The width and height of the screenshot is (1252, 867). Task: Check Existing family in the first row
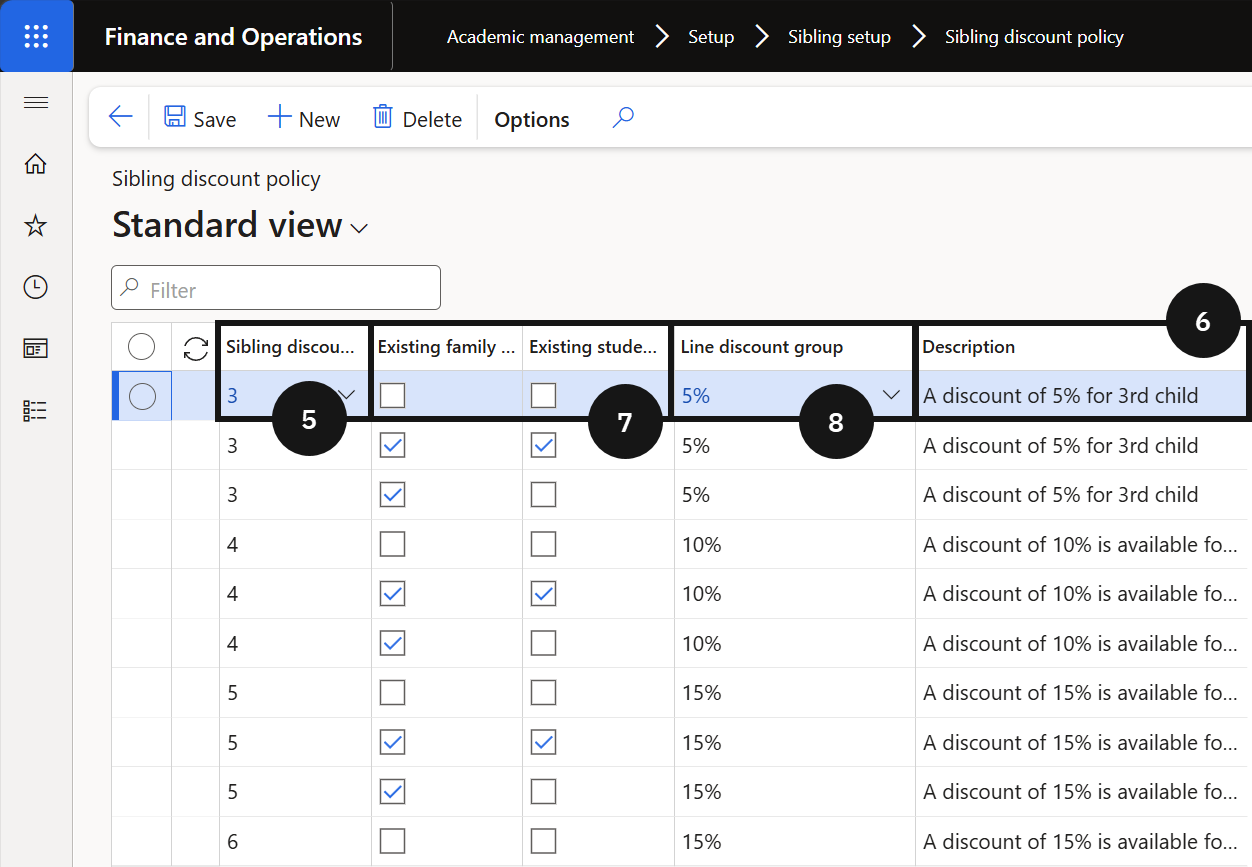coord(393,396)
